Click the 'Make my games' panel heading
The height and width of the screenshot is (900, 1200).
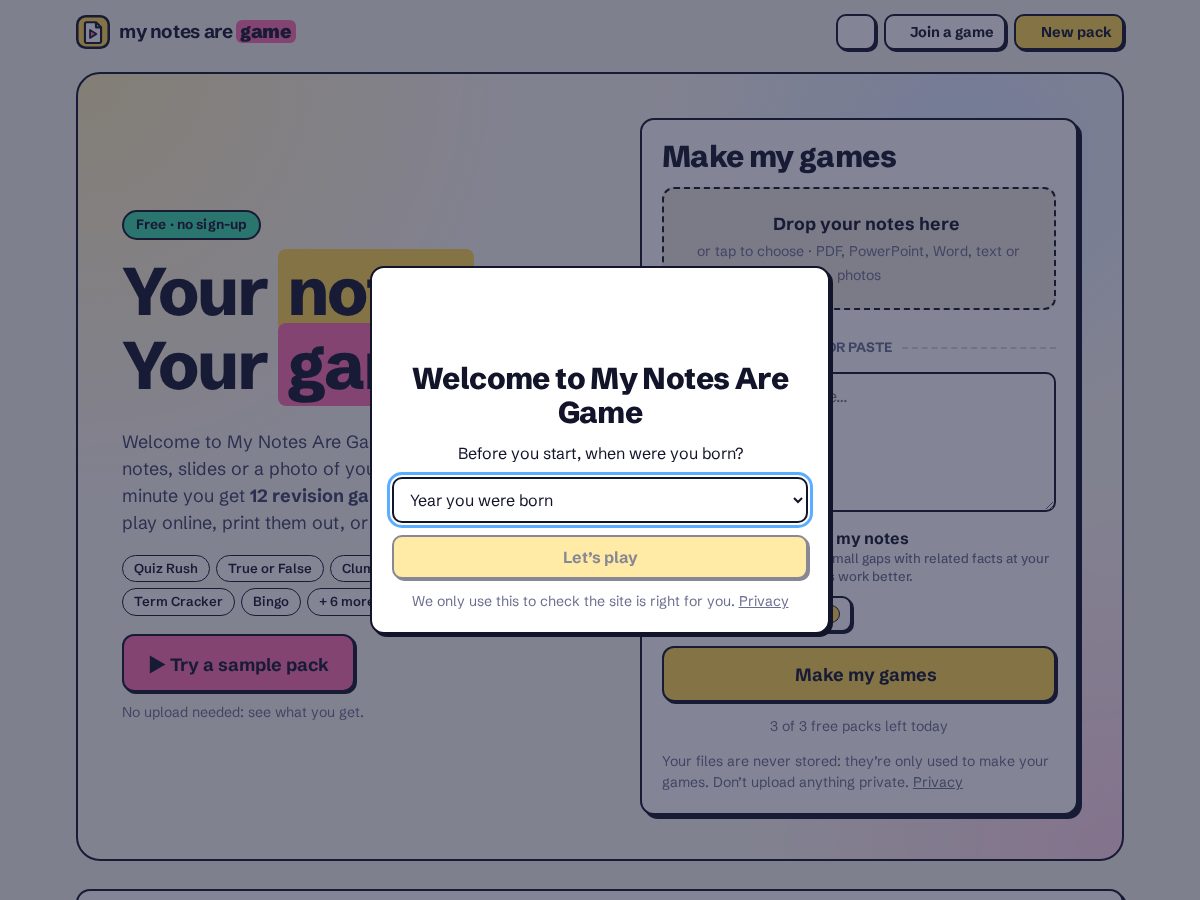click(779, 157)
